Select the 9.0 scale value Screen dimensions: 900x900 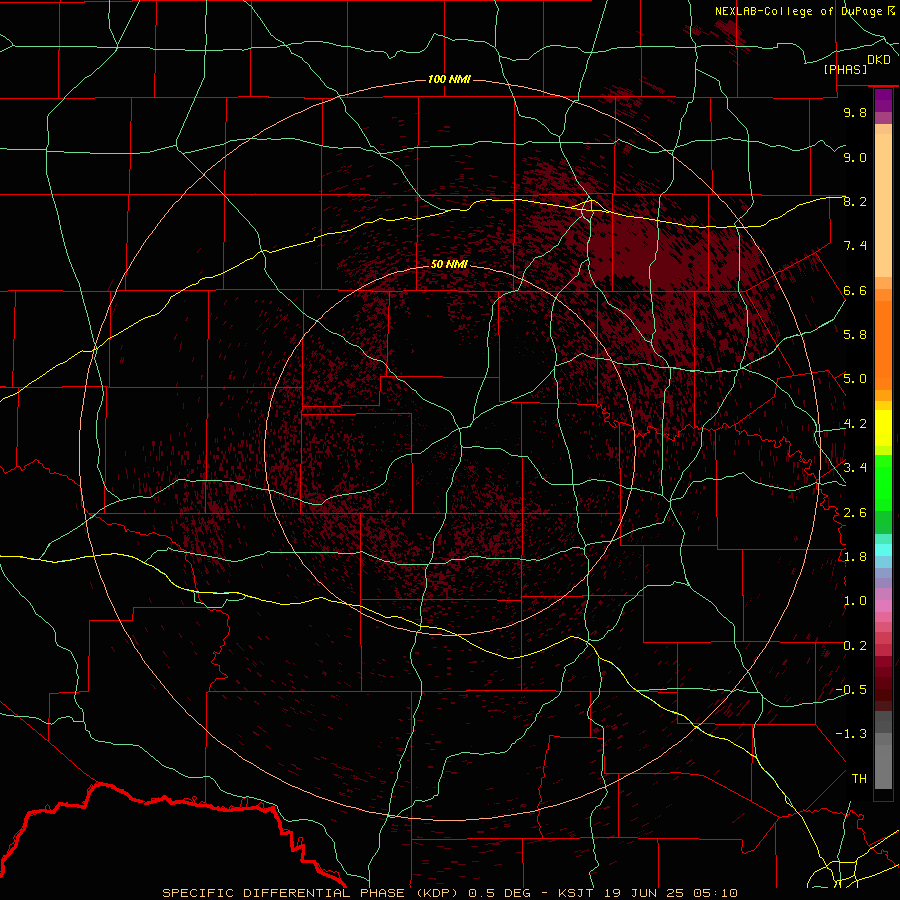pyautogui.click(x=855, y=157)
